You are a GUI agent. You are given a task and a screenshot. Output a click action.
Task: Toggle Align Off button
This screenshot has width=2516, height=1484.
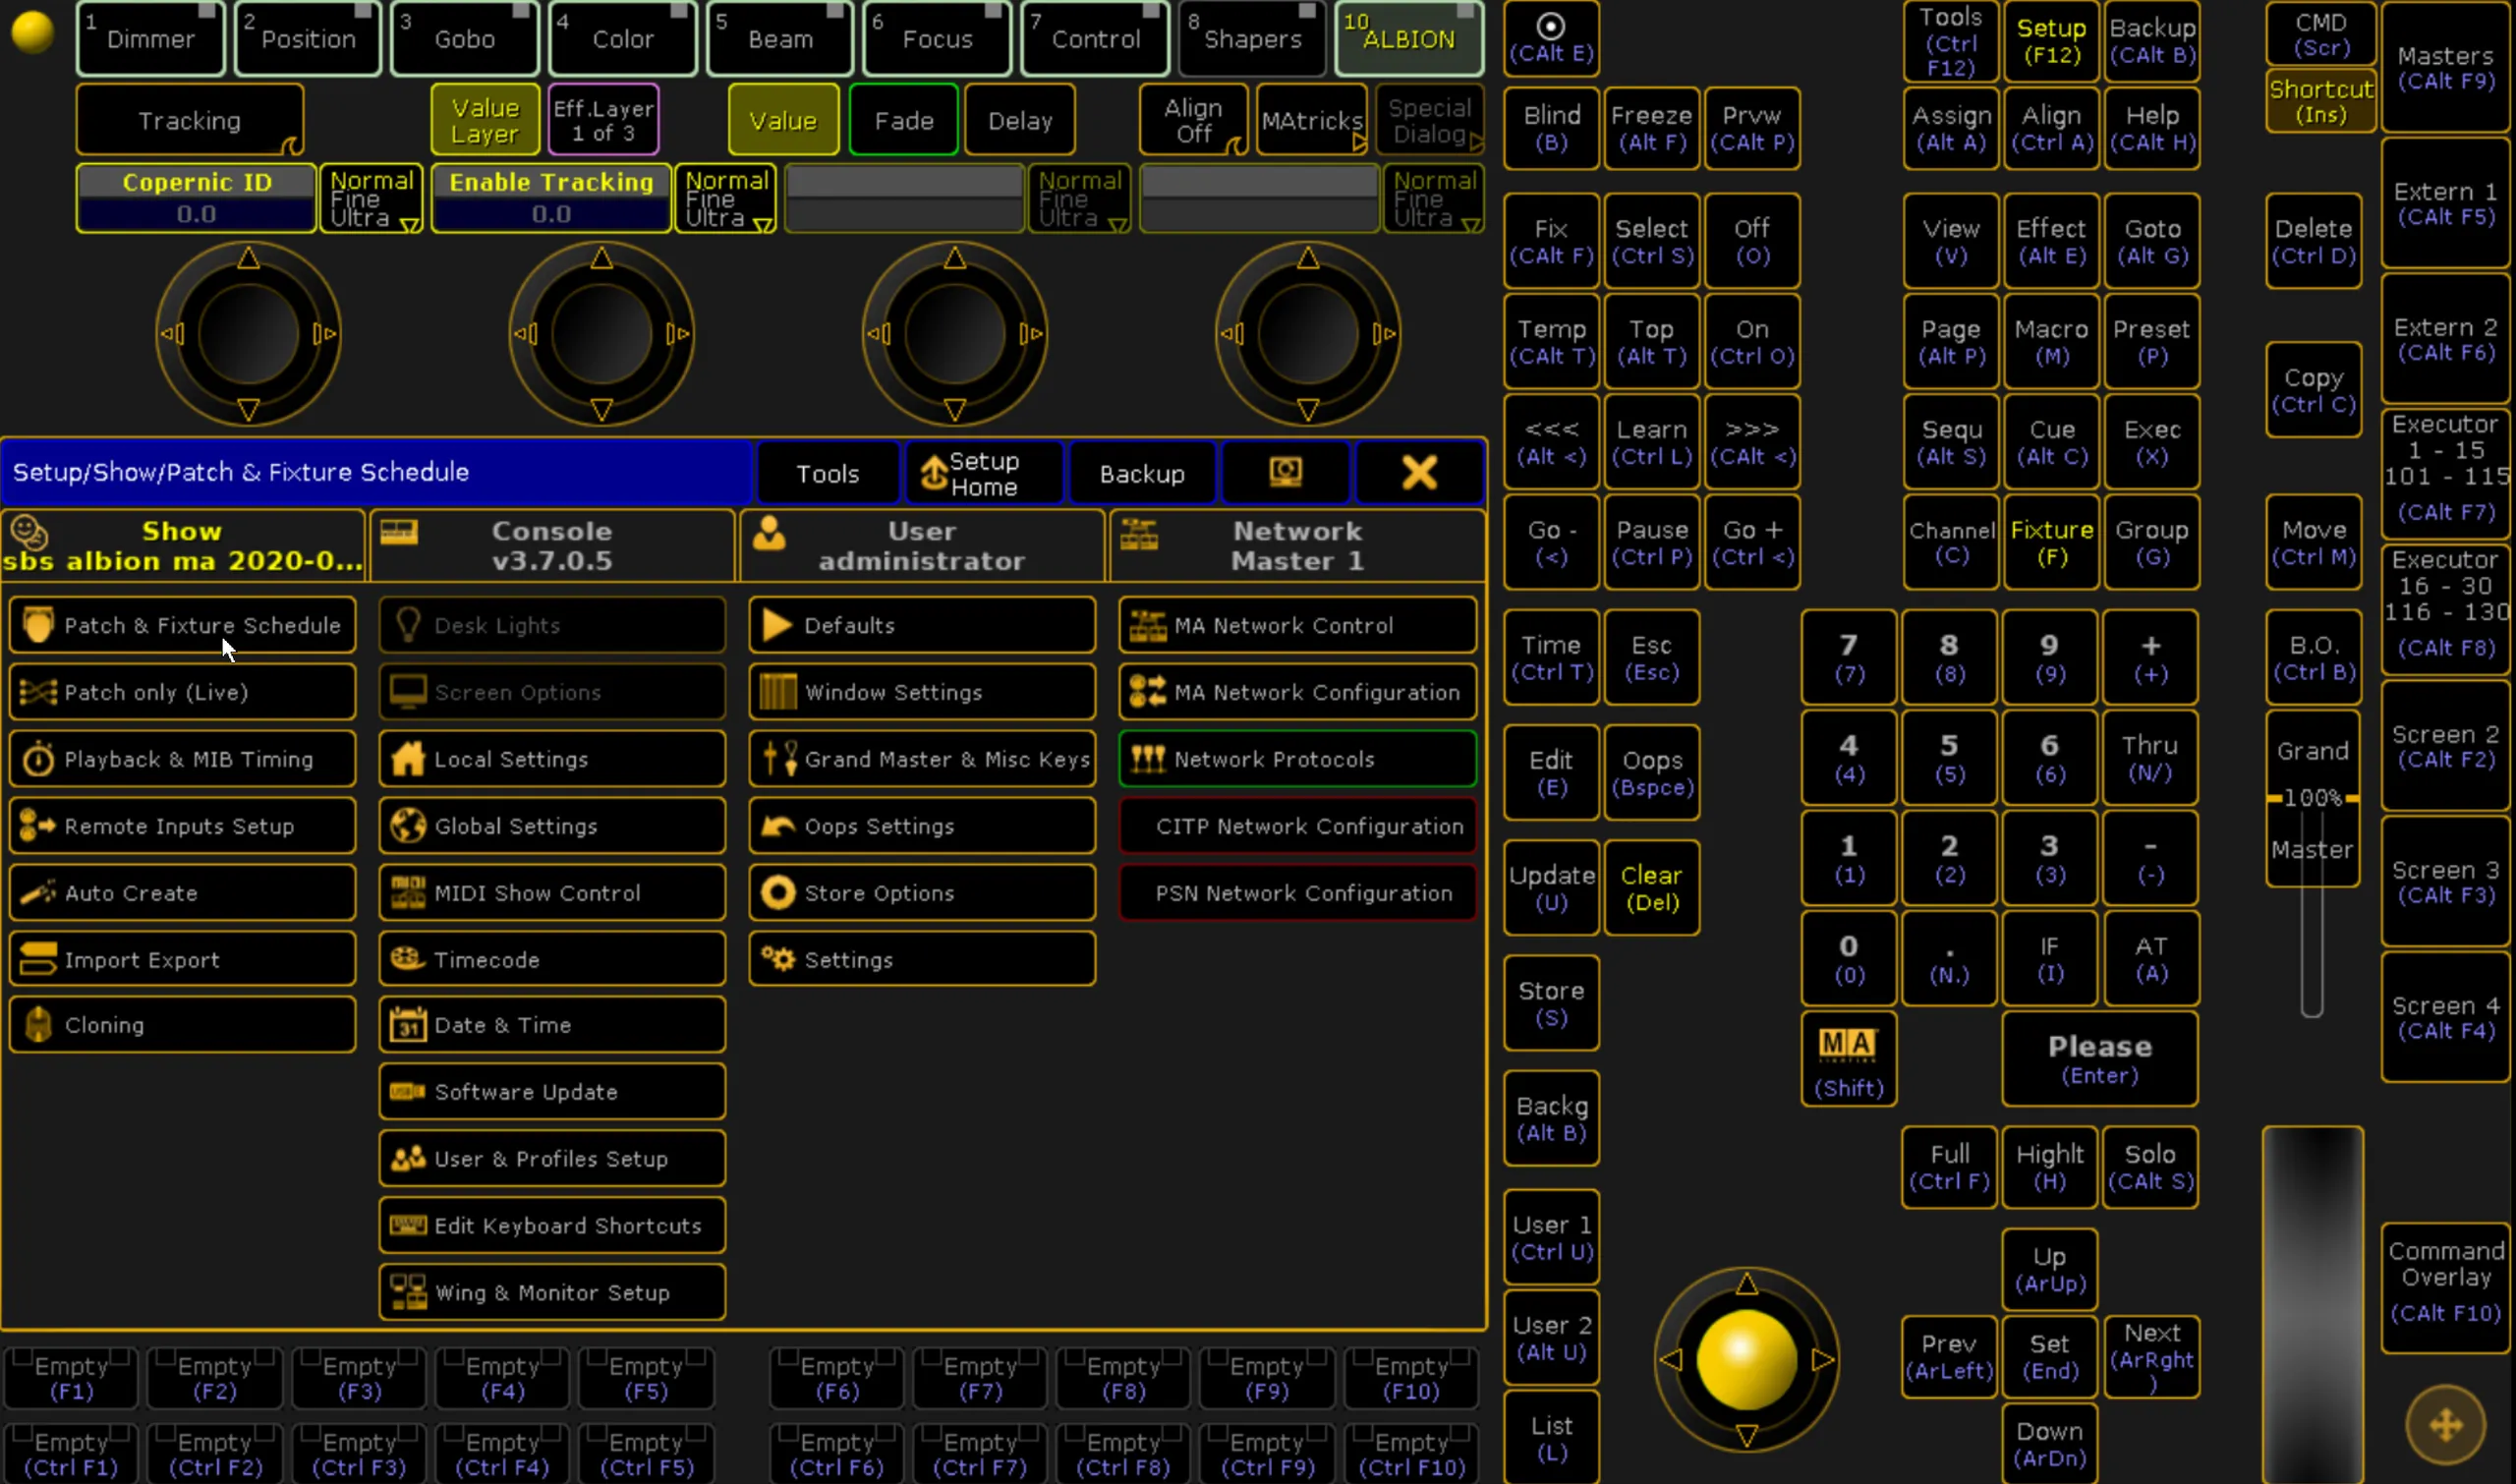[x=1193, y=120]
